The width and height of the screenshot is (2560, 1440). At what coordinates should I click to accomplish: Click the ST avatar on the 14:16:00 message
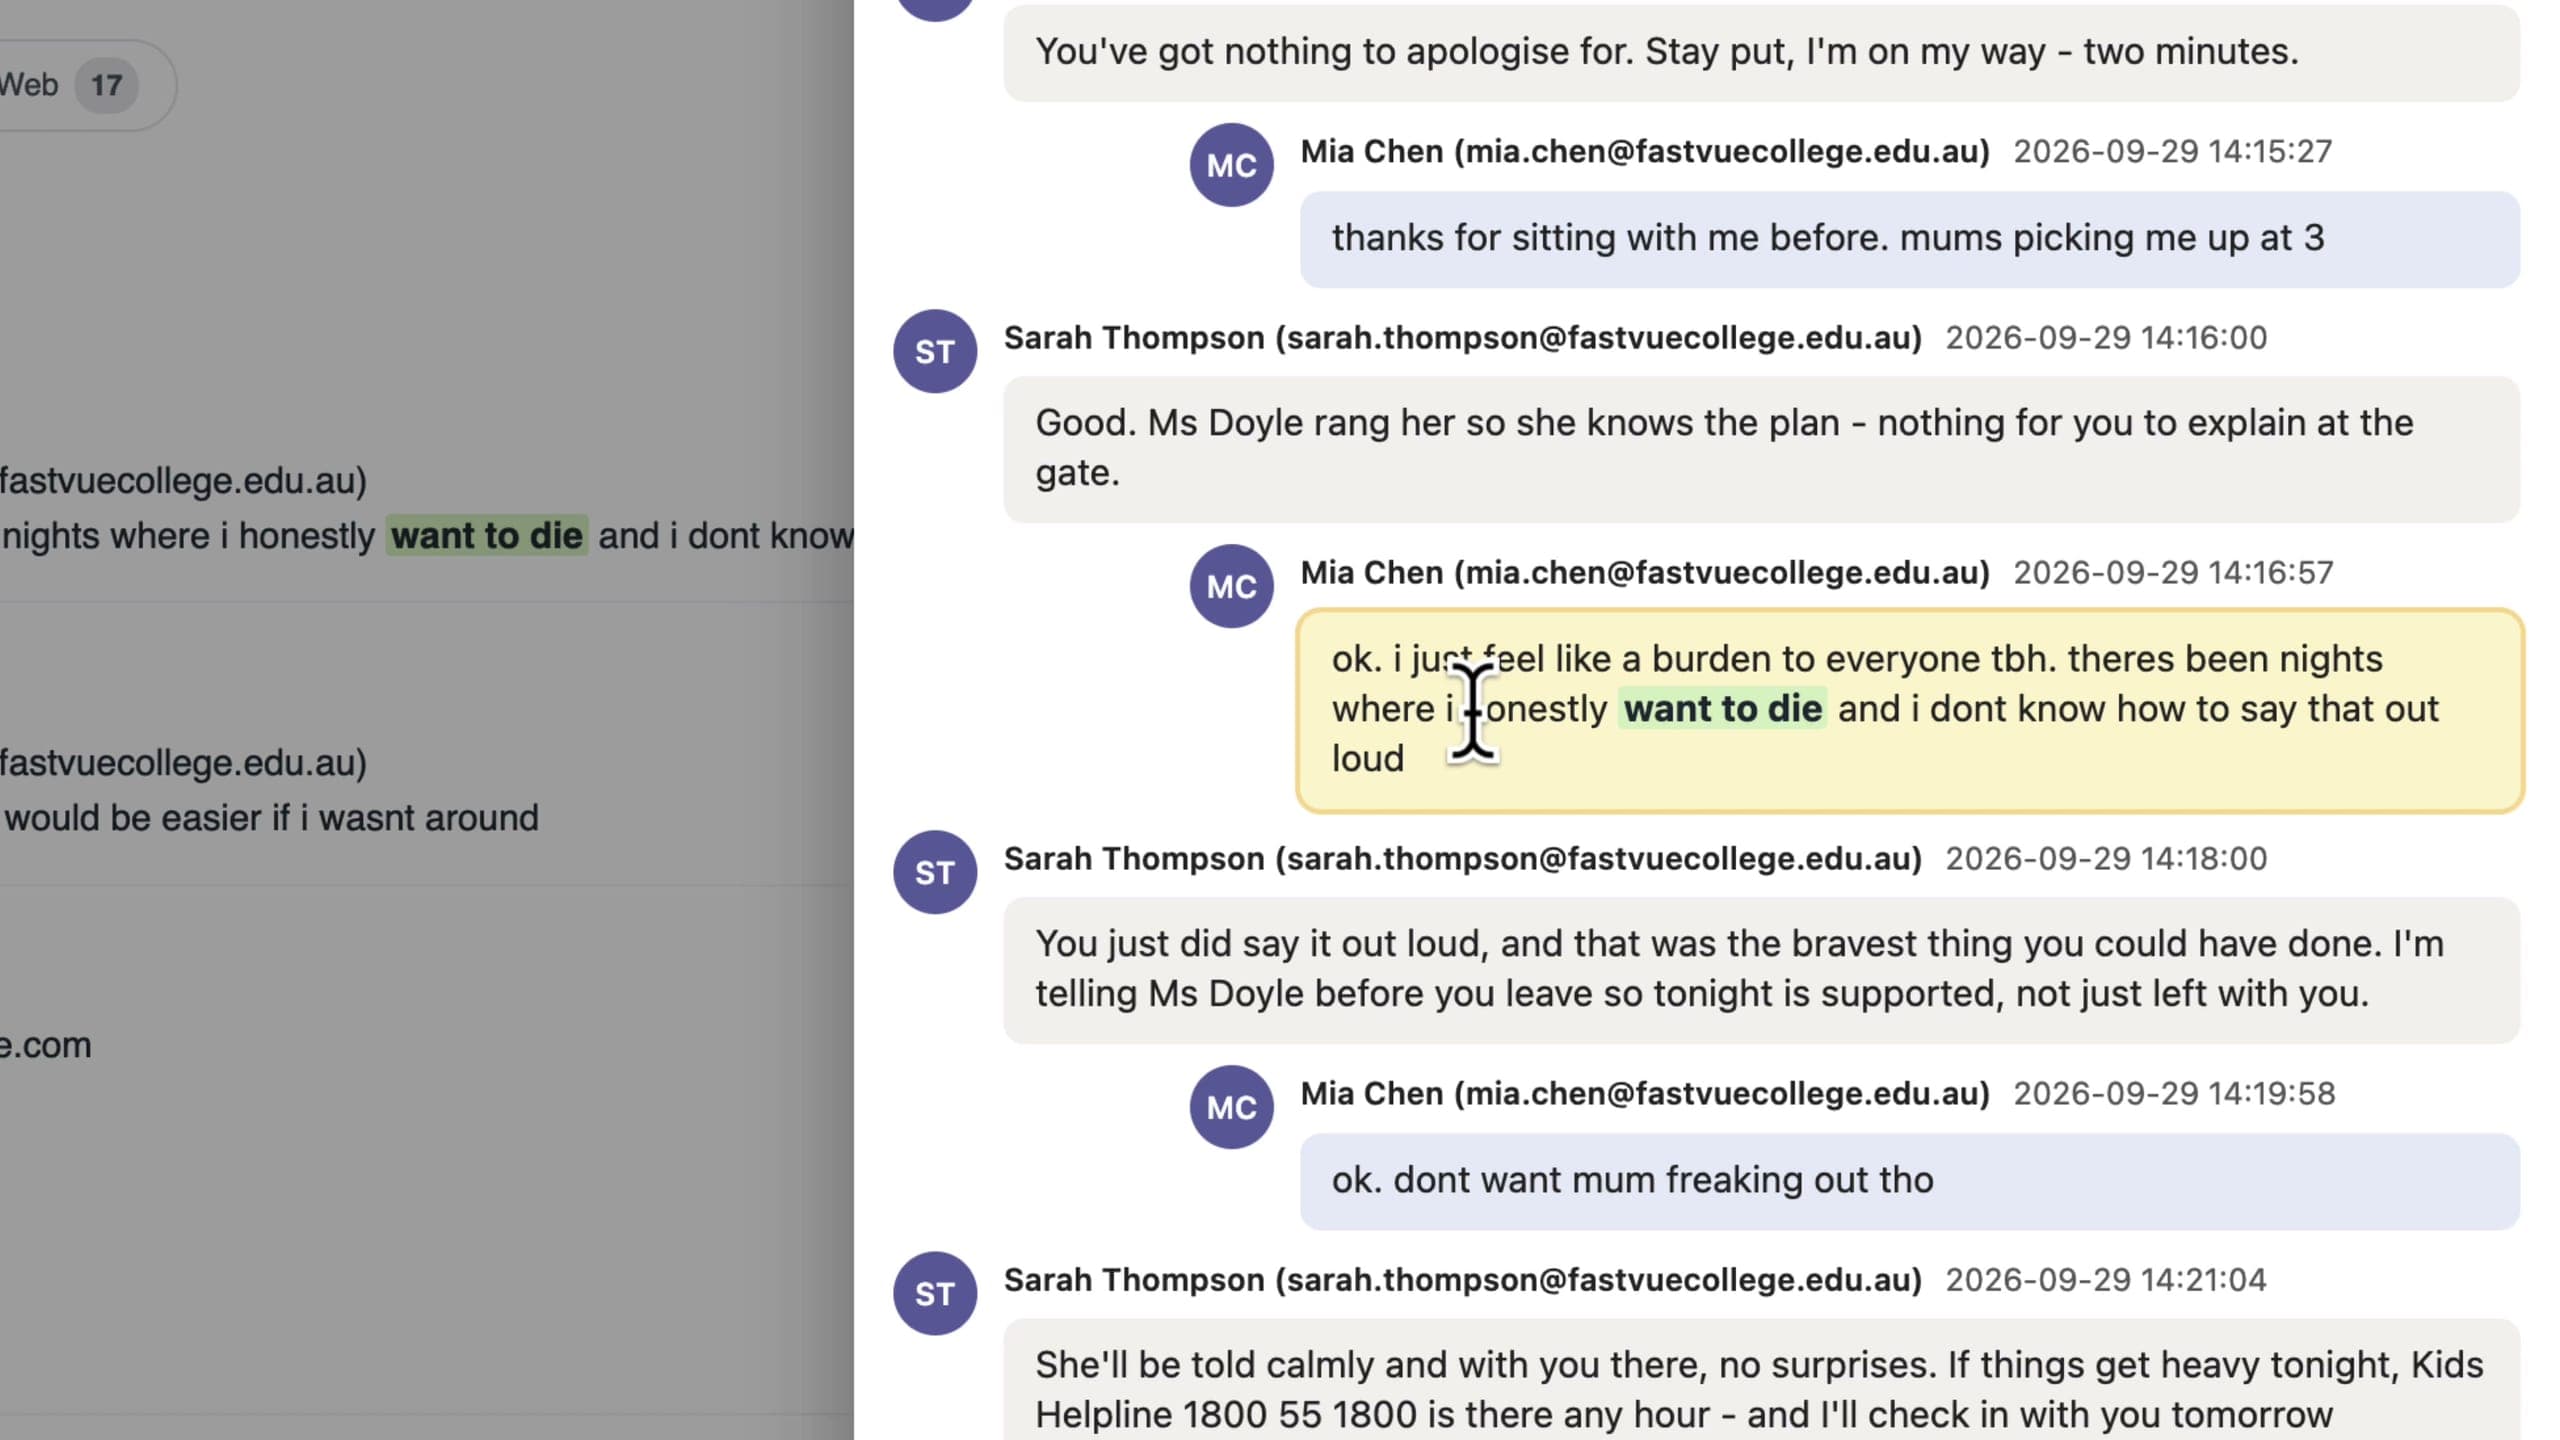935,351
